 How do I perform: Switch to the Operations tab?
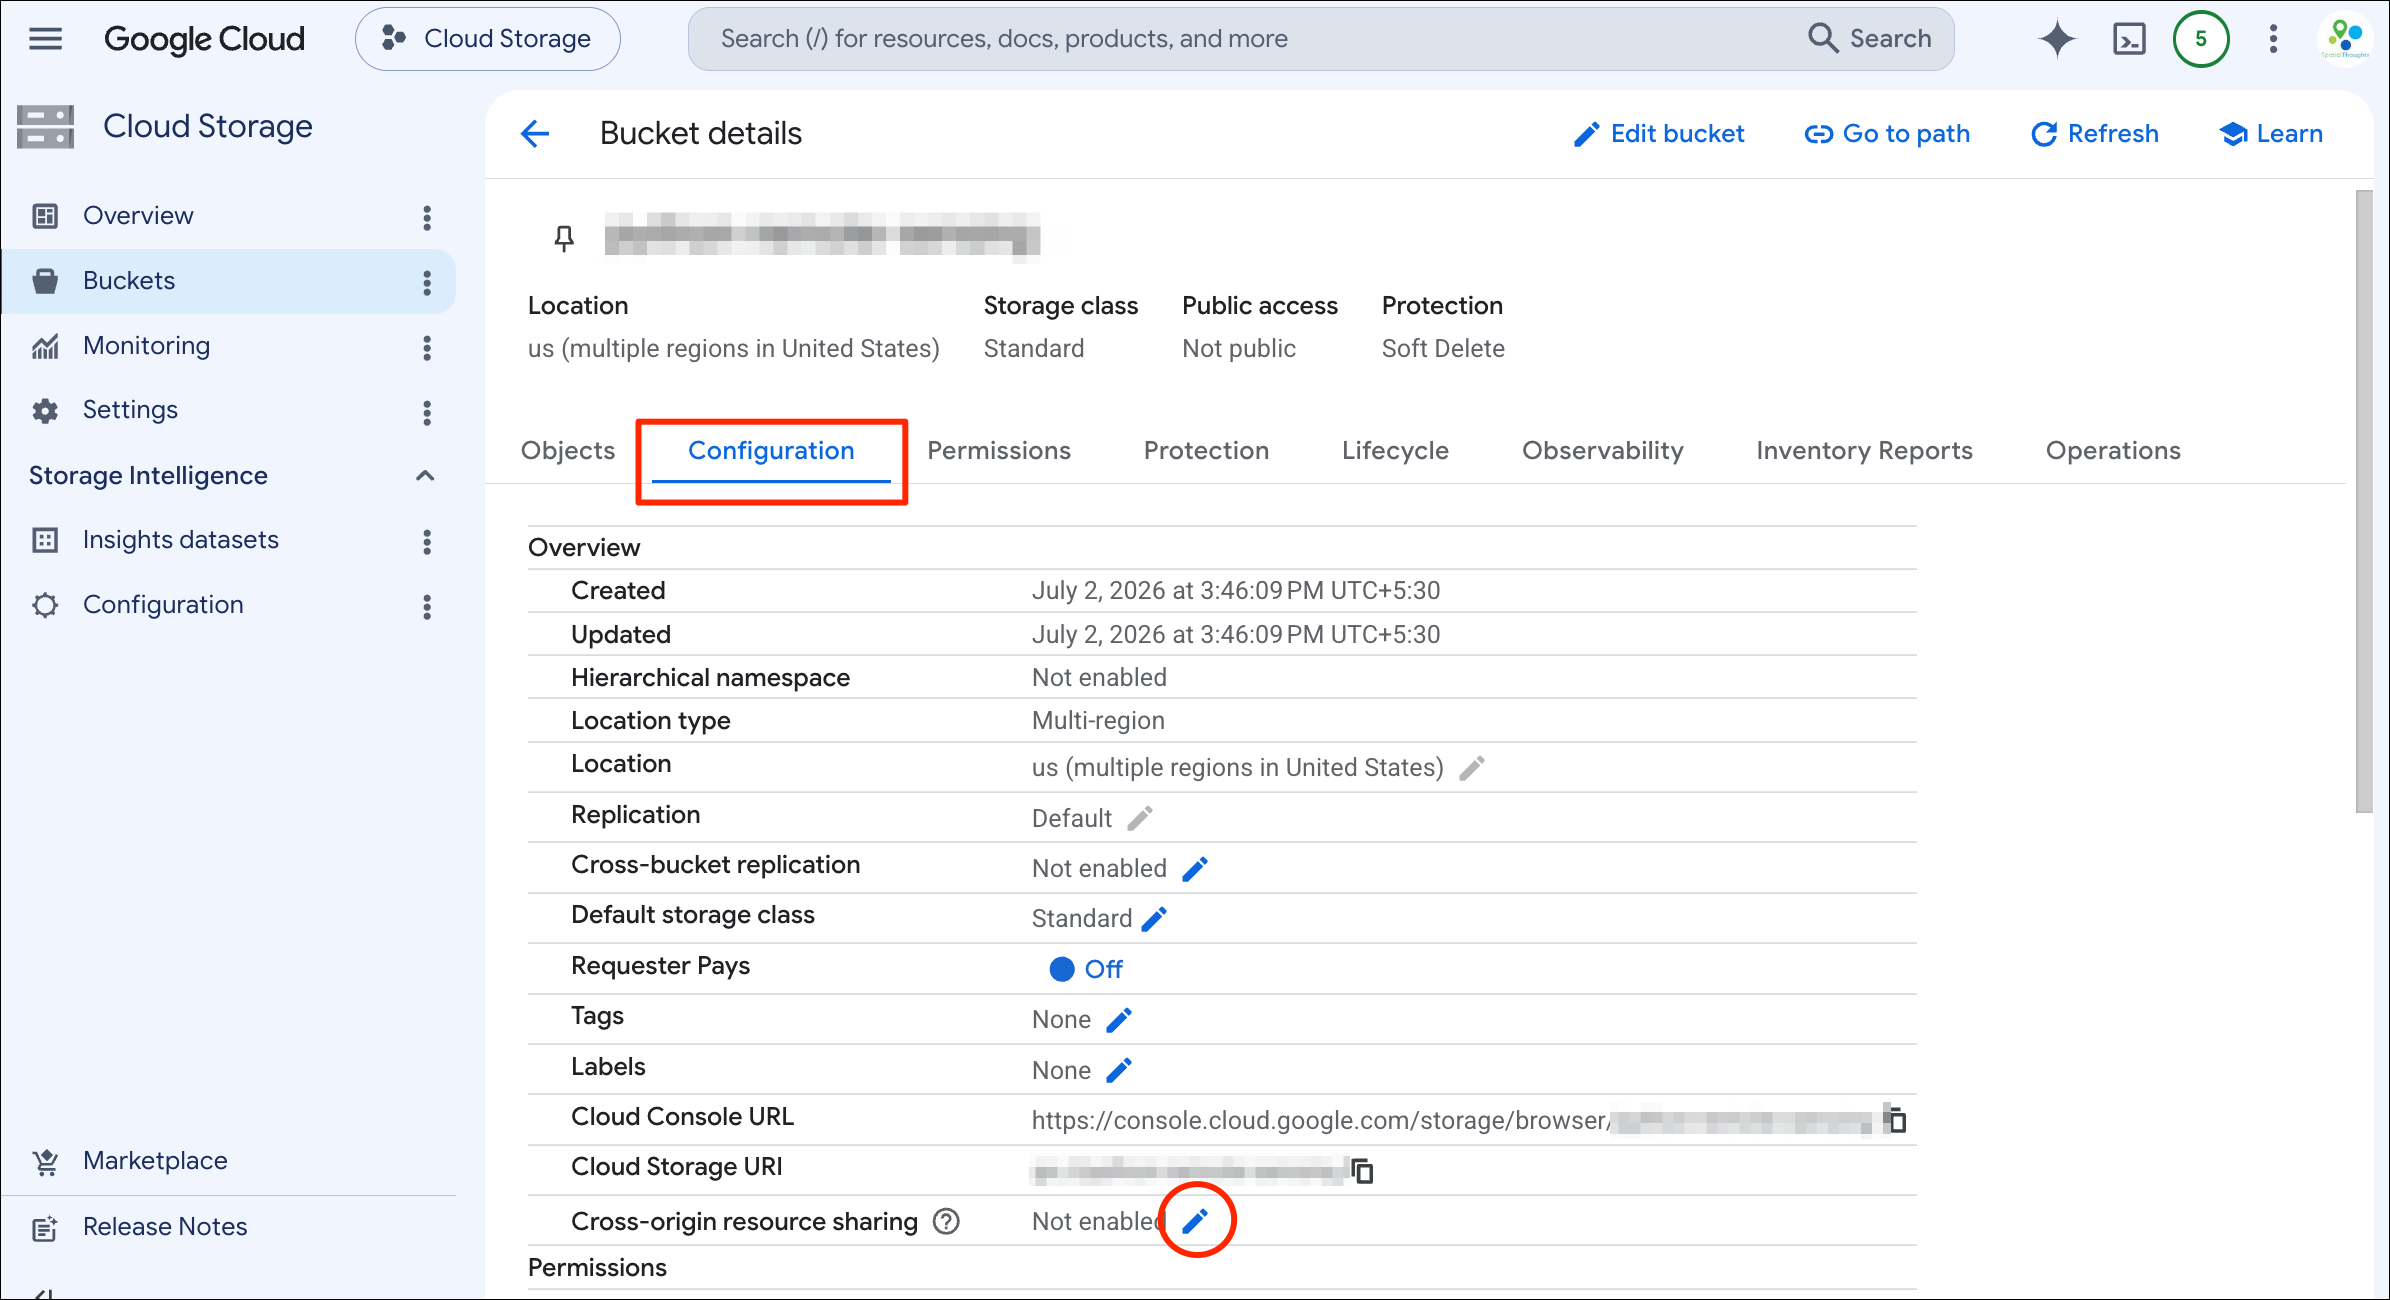click(x=2113, y=451)
